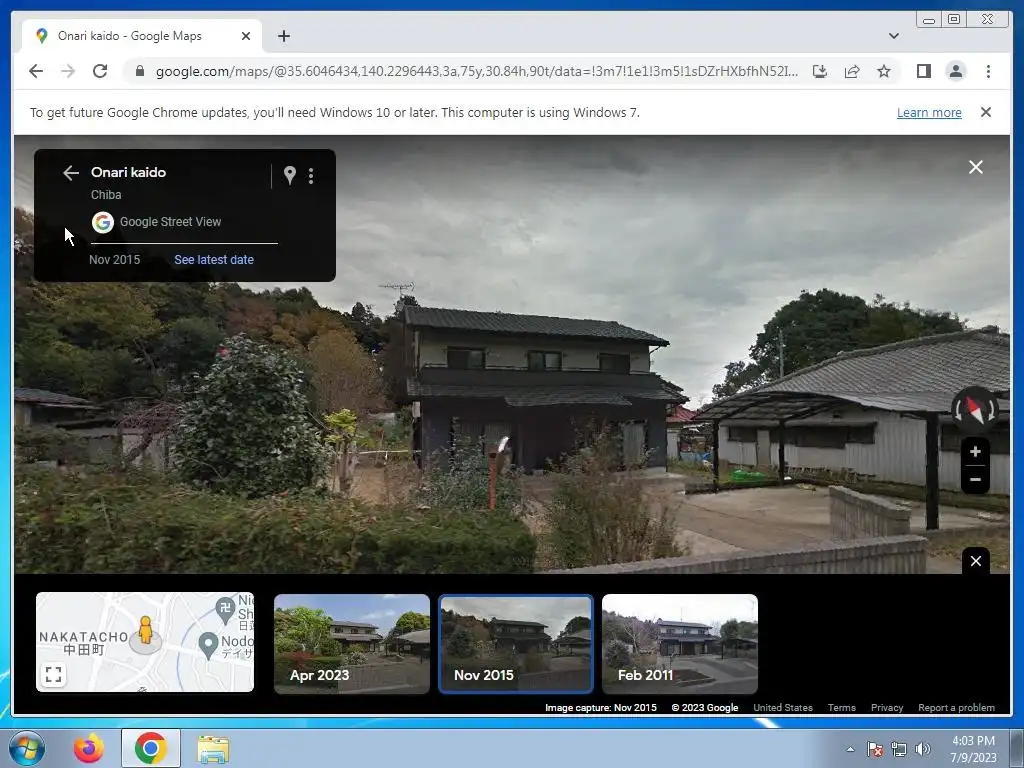Share this page icon

tap(852, 71)
